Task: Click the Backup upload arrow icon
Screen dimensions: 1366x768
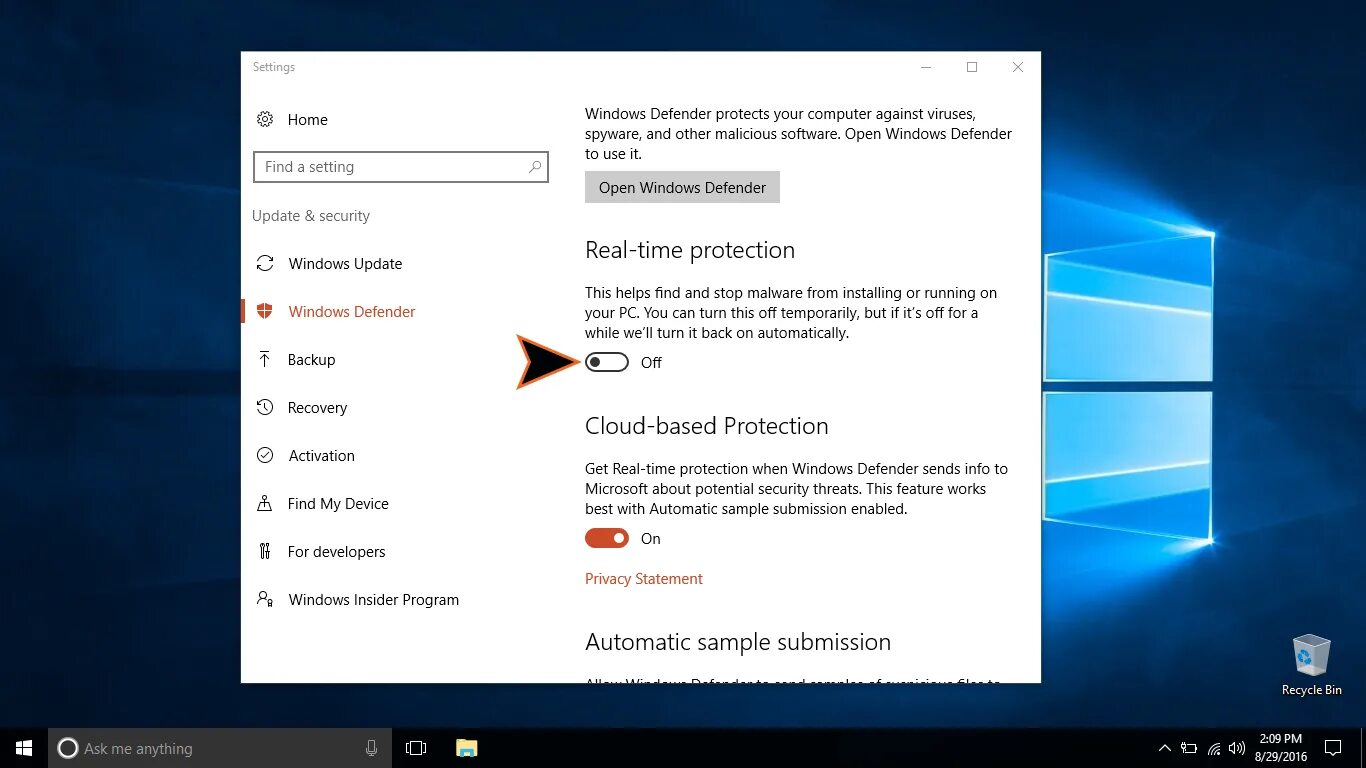Action: coord(265,359)
